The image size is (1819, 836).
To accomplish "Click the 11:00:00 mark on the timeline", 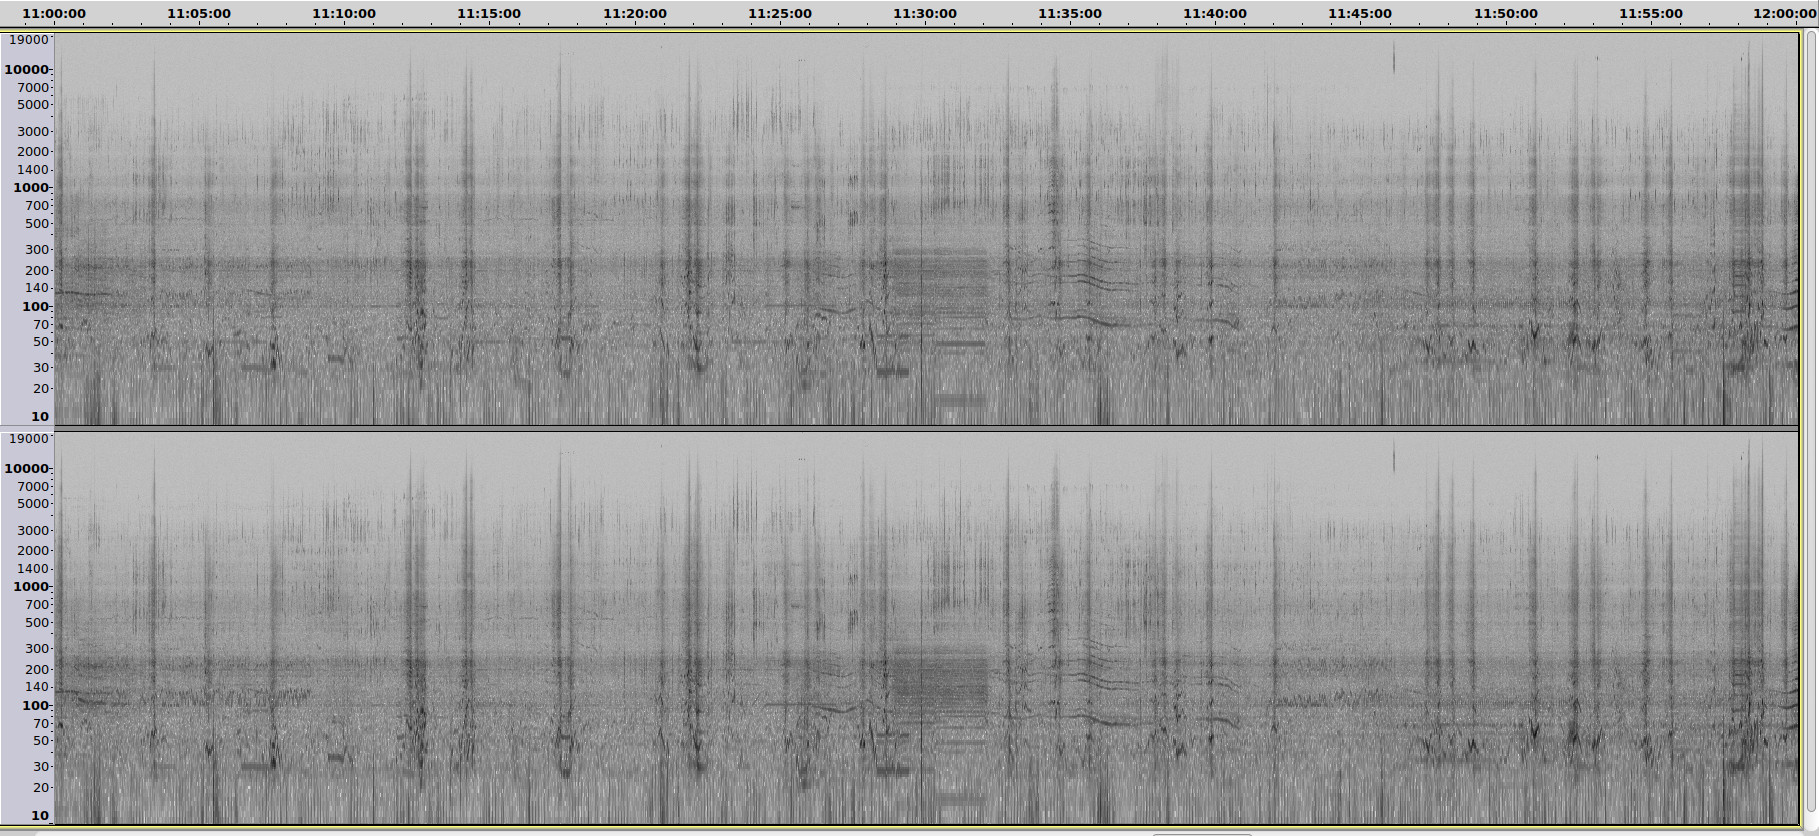I will [x=54, y=14].
